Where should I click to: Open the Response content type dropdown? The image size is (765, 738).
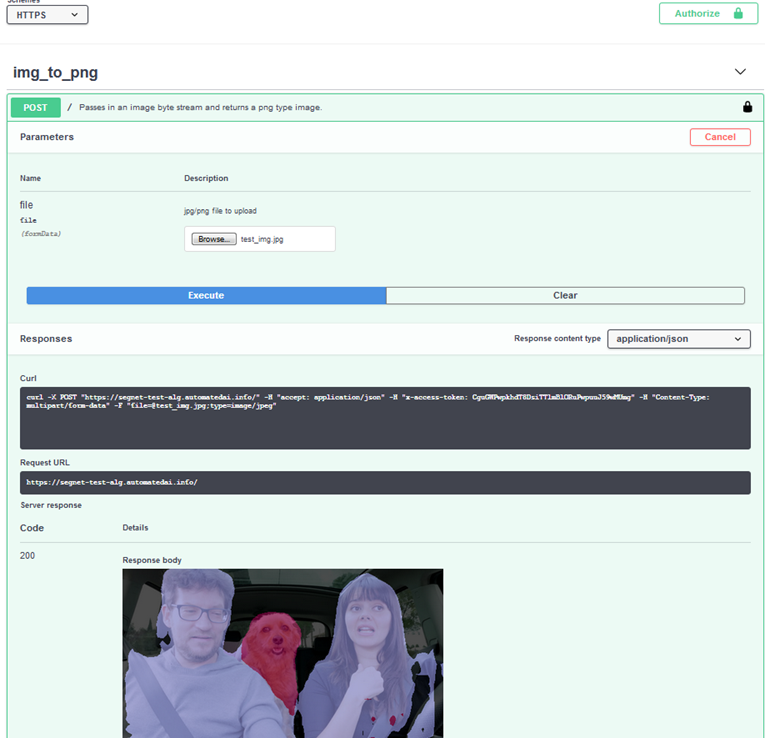point(679,339)
